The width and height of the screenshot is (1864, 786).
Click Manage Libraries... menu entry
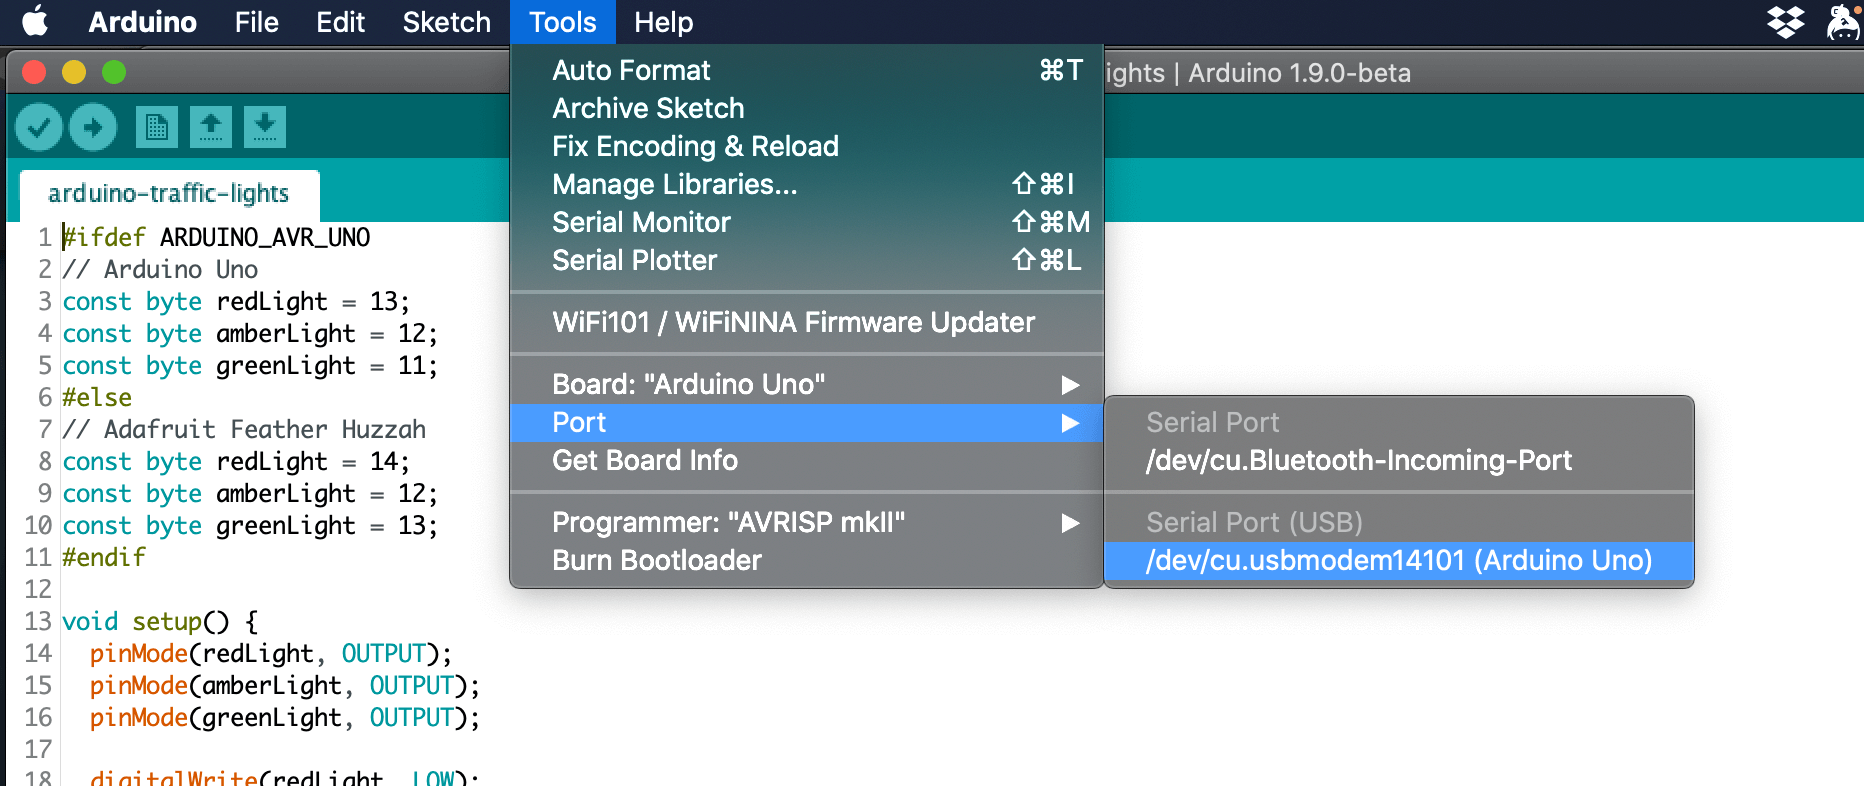point(674,184)
